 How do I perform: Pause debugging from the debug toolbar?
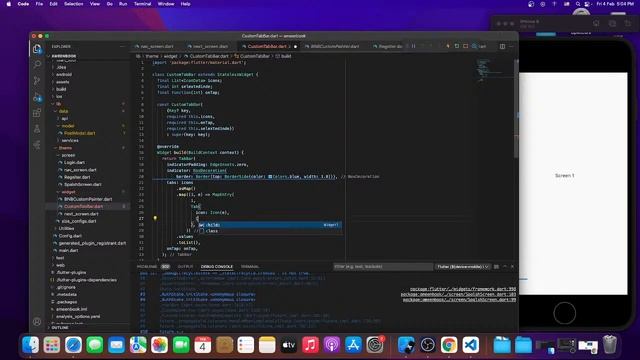pos(413,46)
